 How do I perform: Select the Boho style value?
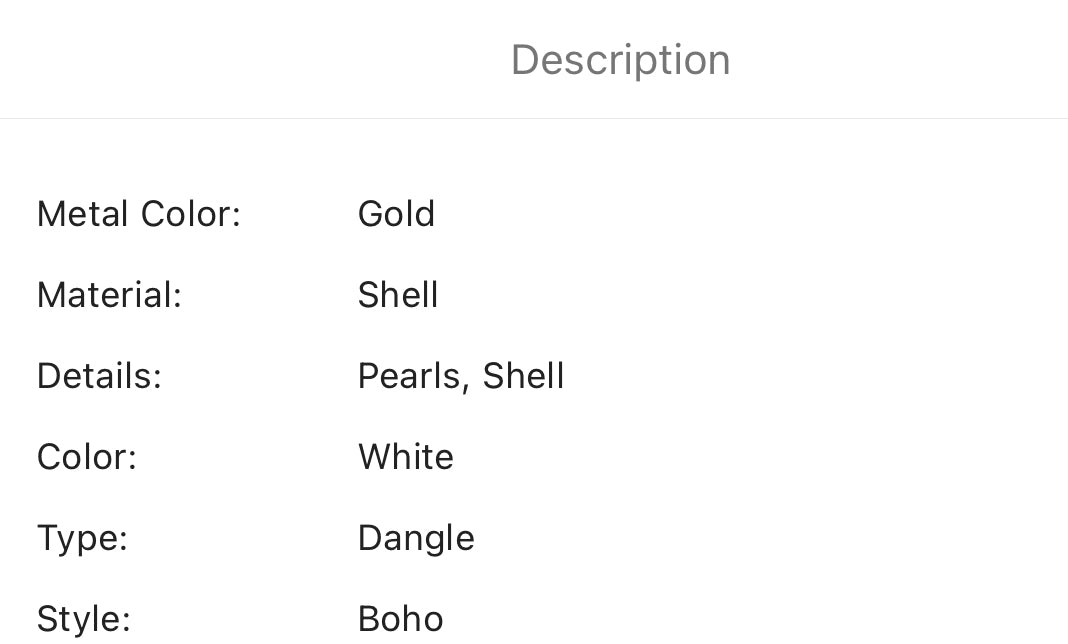[x=400, y=619]
